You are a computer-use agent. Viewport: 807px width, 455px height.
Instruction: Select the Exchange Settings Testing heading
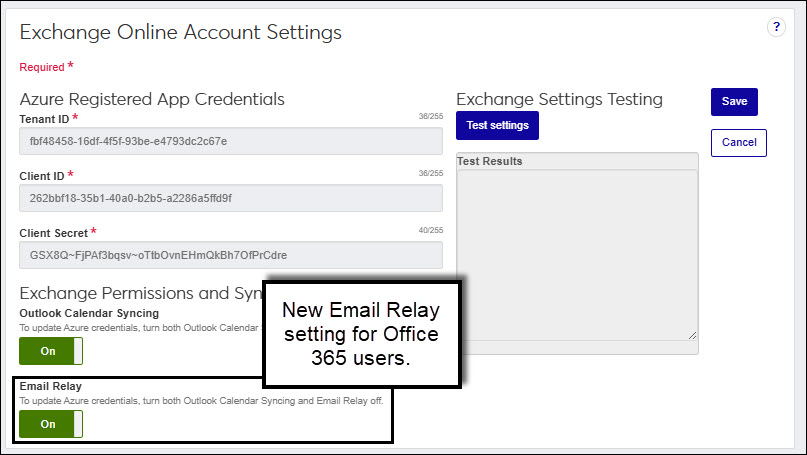click(559, 99)
